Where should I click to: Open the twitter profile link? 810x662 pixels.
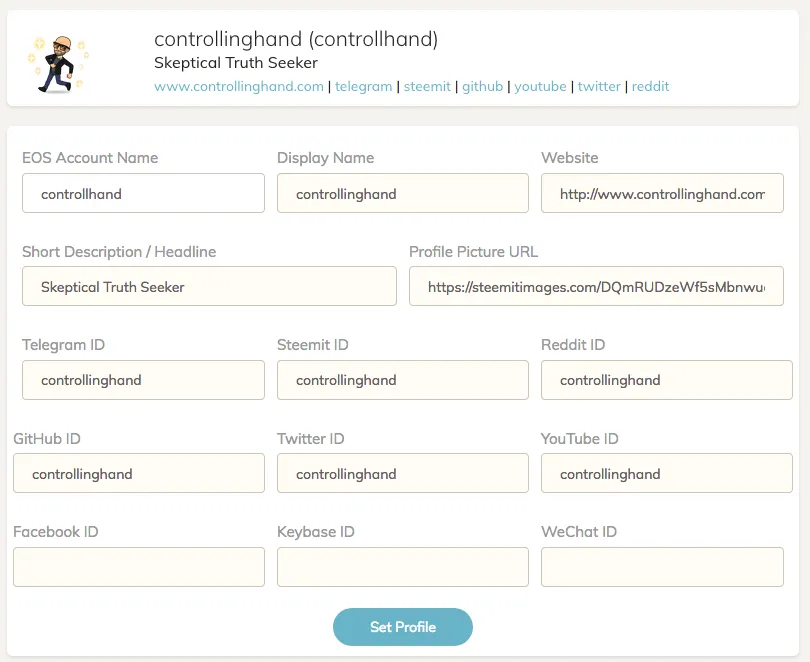pyautogui.click(x=599, y=86)
